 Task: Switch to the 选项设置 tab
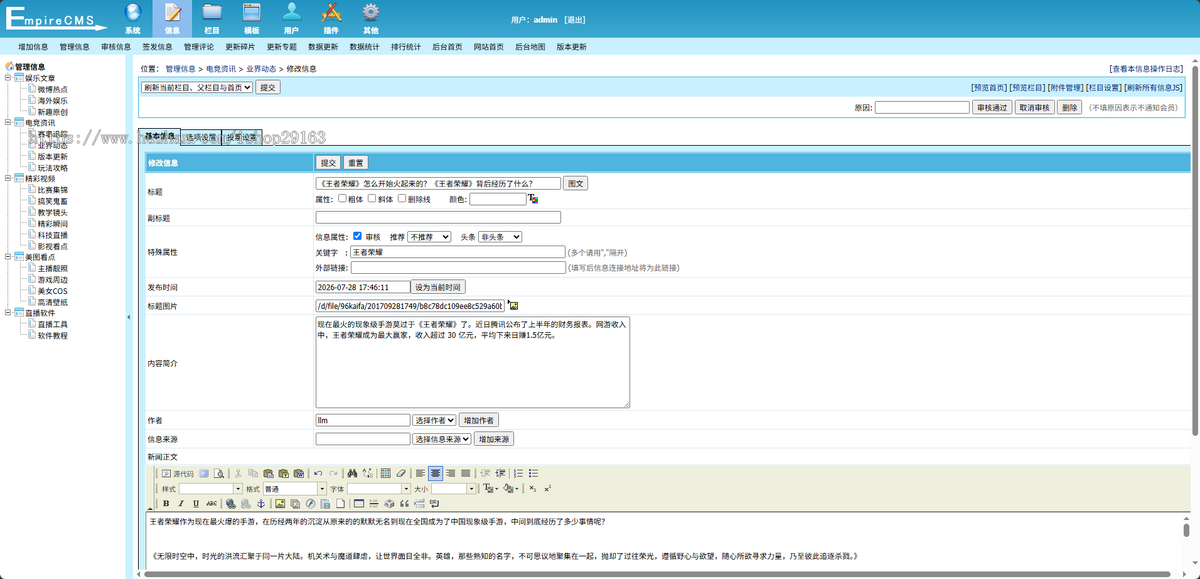201,137
